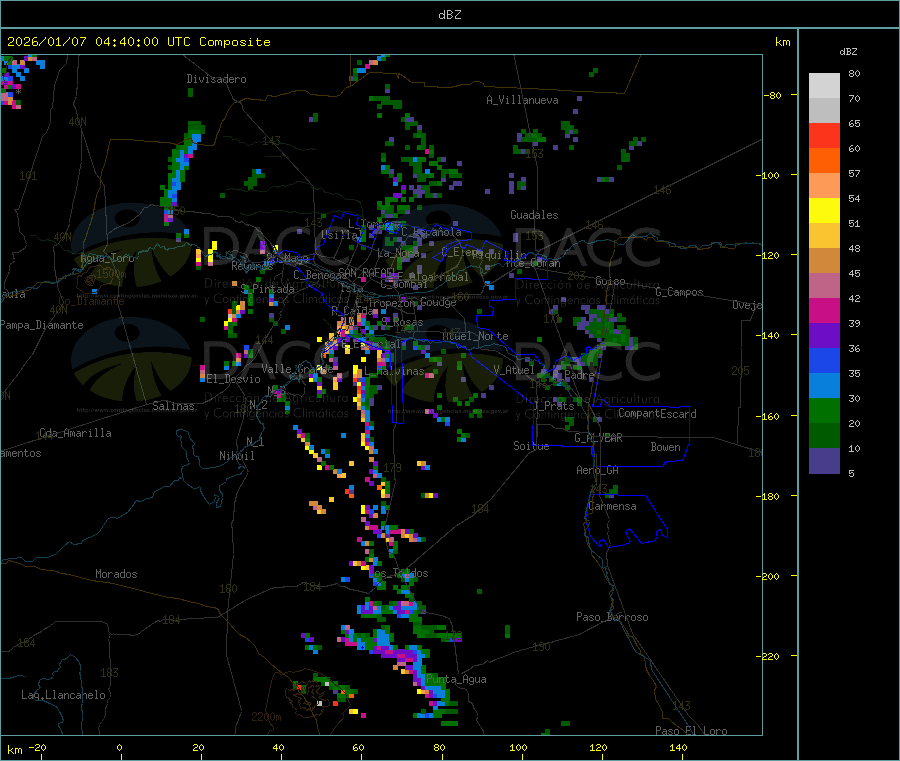Screen dimensions: 900x761
Task: Click the '-200' km y-axis tick
Action: pos(770,576)
